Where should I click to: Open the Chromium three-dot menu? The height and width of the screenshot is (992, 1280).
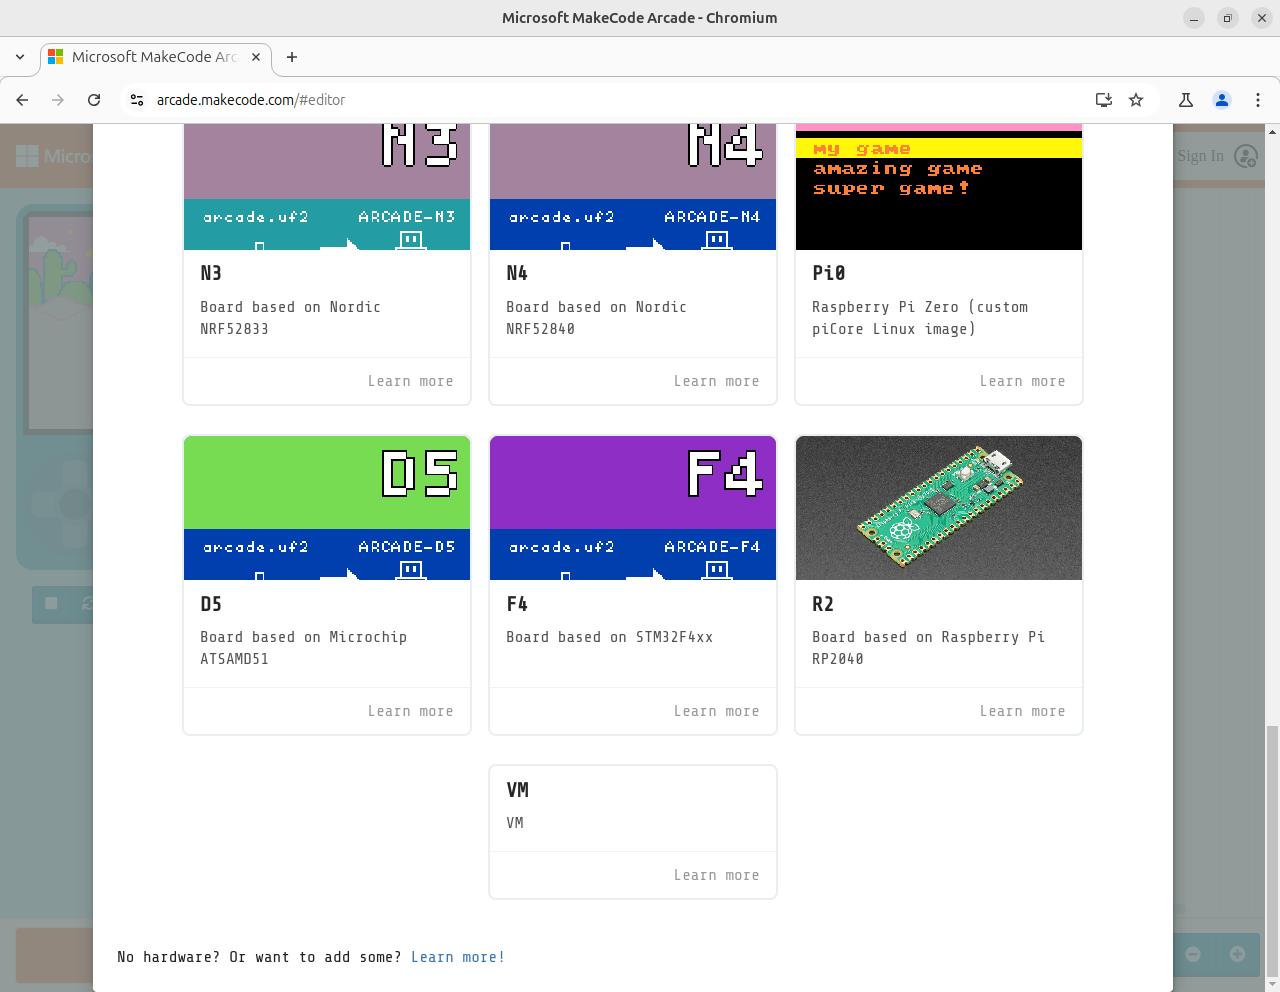(x=1258, y=100)
